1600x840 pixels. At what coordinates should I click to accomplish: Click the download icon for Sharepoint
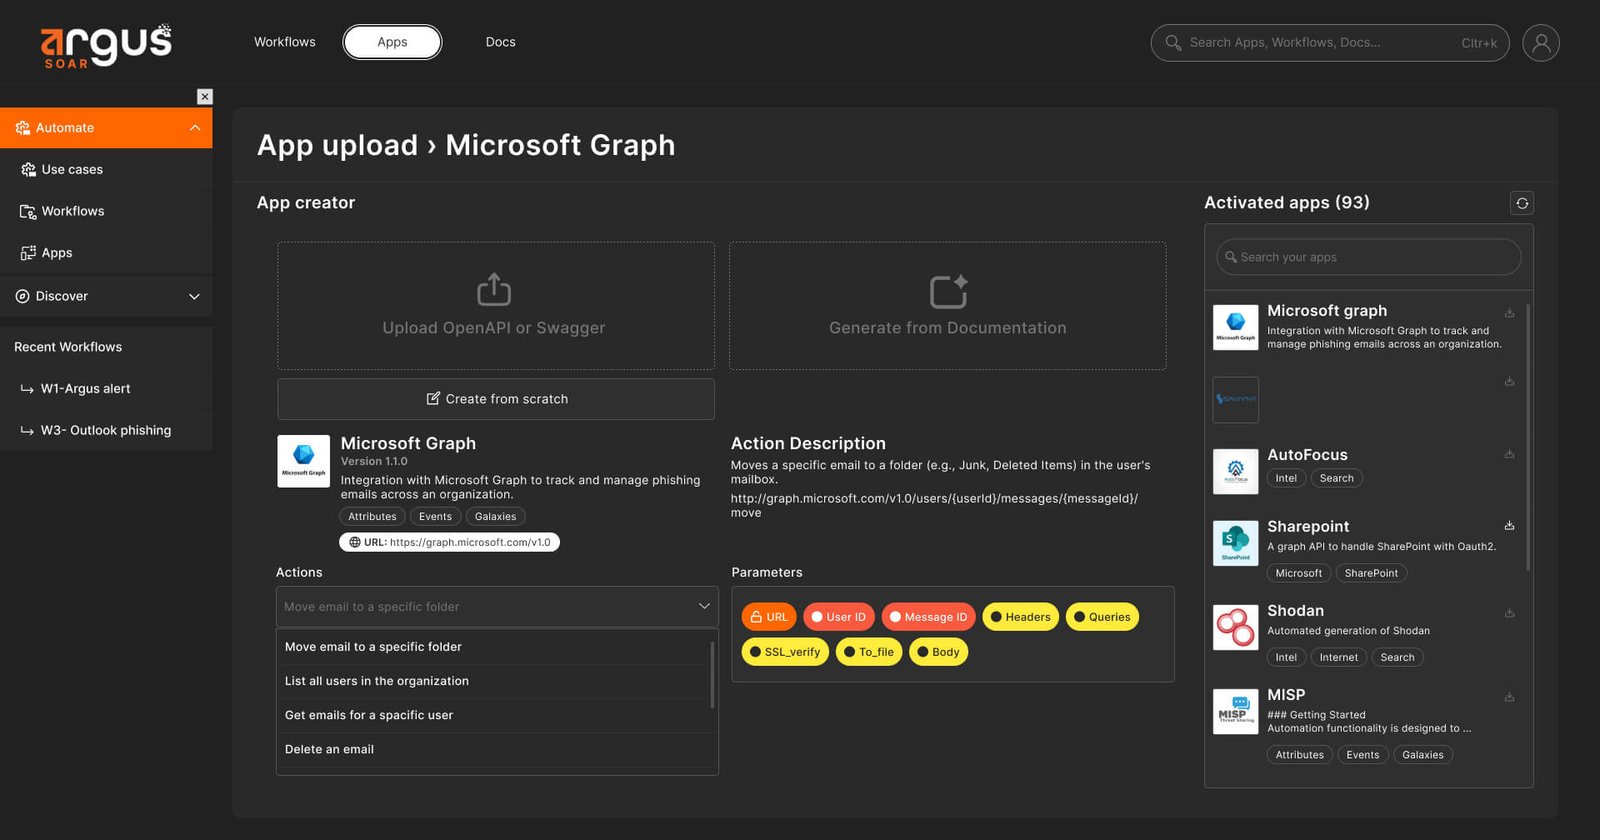(x=1510, y=526)
